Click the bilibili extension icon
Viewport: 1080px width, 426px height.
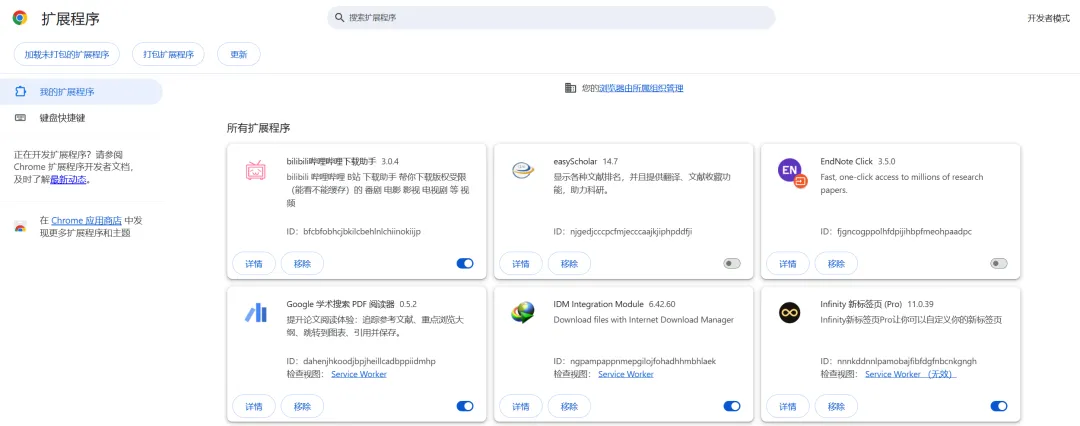(256, 171)
